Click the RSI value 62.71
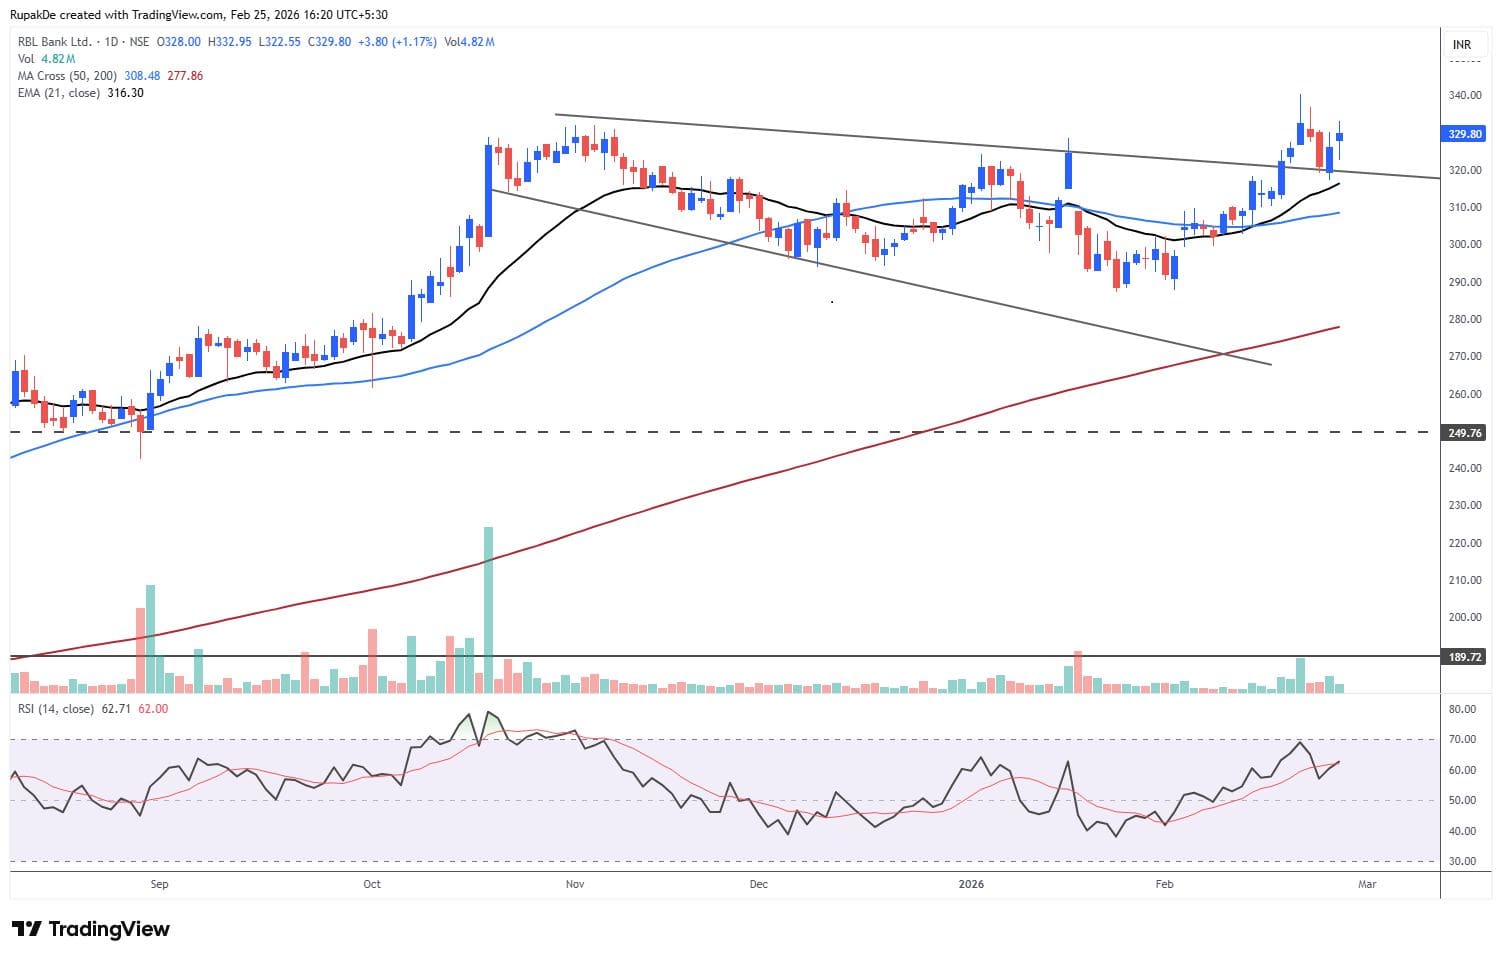The width and height of the screenshot is (1502, 959). tap(116, 708)
